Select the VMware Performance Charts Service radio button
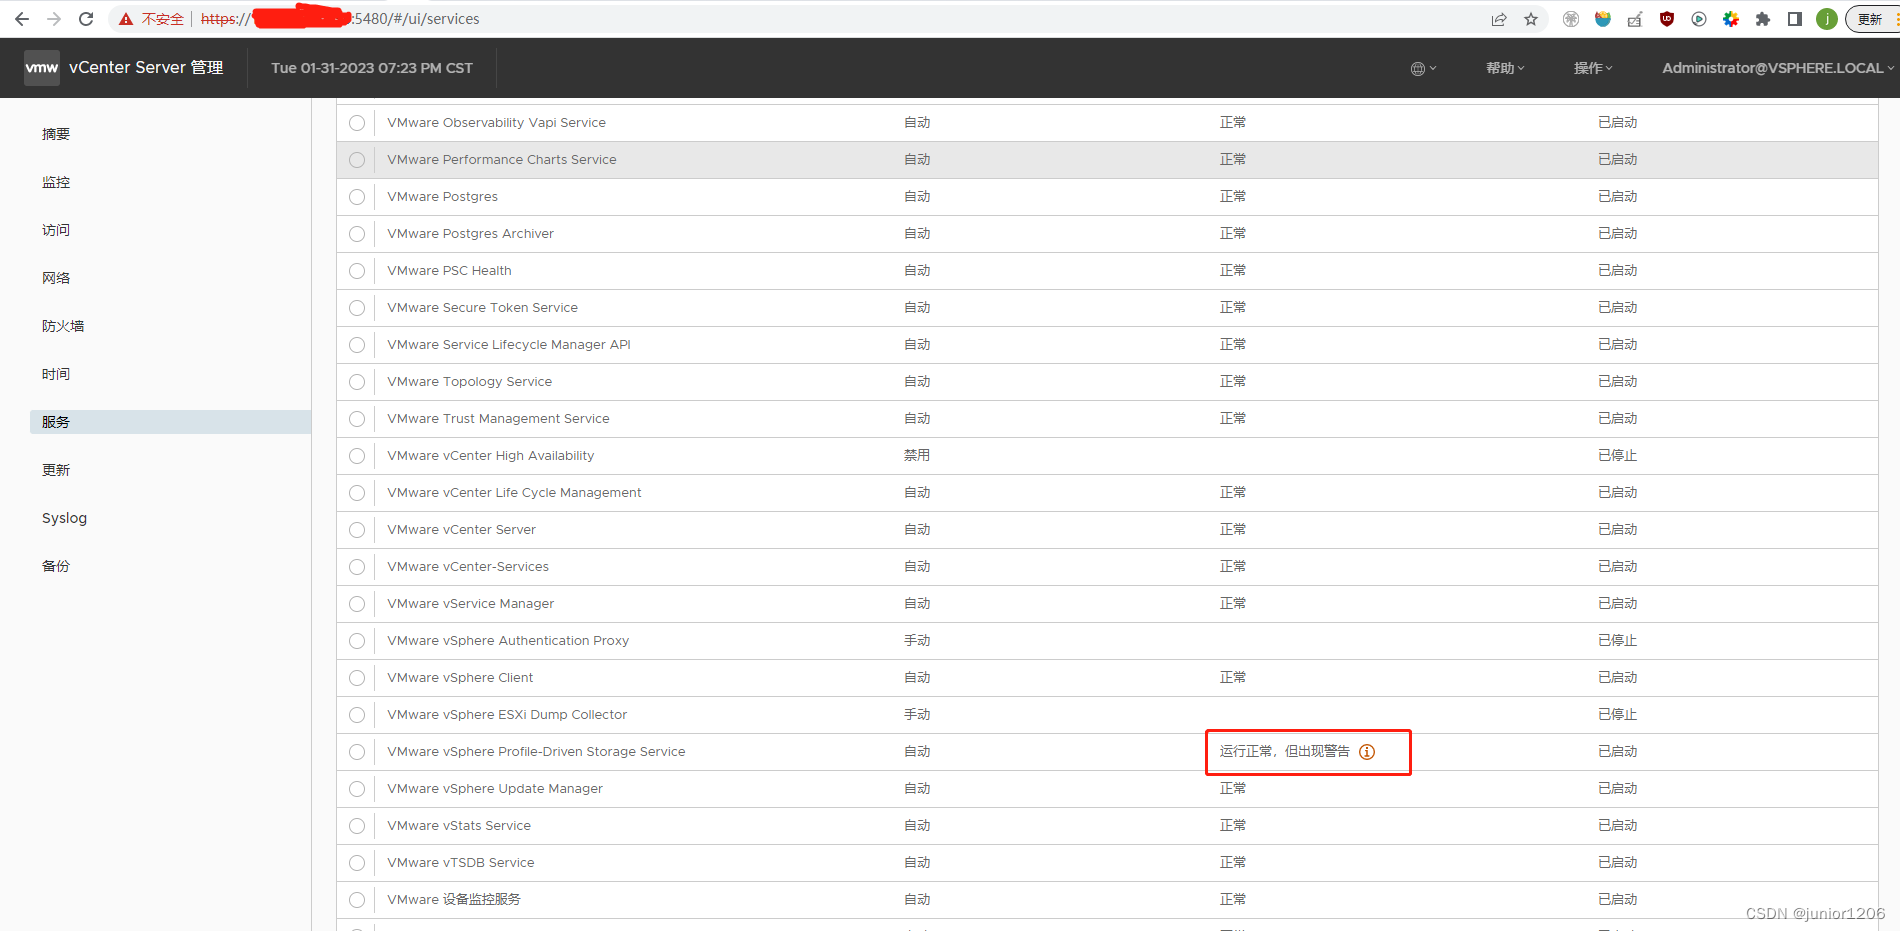1900x931 pixels. pos(357,160)
